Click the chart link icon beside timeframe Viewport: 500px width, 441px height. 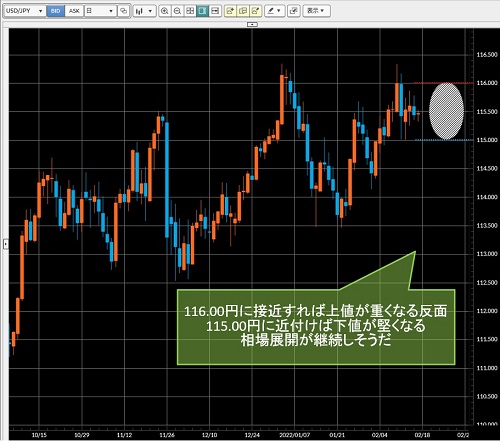123,11
